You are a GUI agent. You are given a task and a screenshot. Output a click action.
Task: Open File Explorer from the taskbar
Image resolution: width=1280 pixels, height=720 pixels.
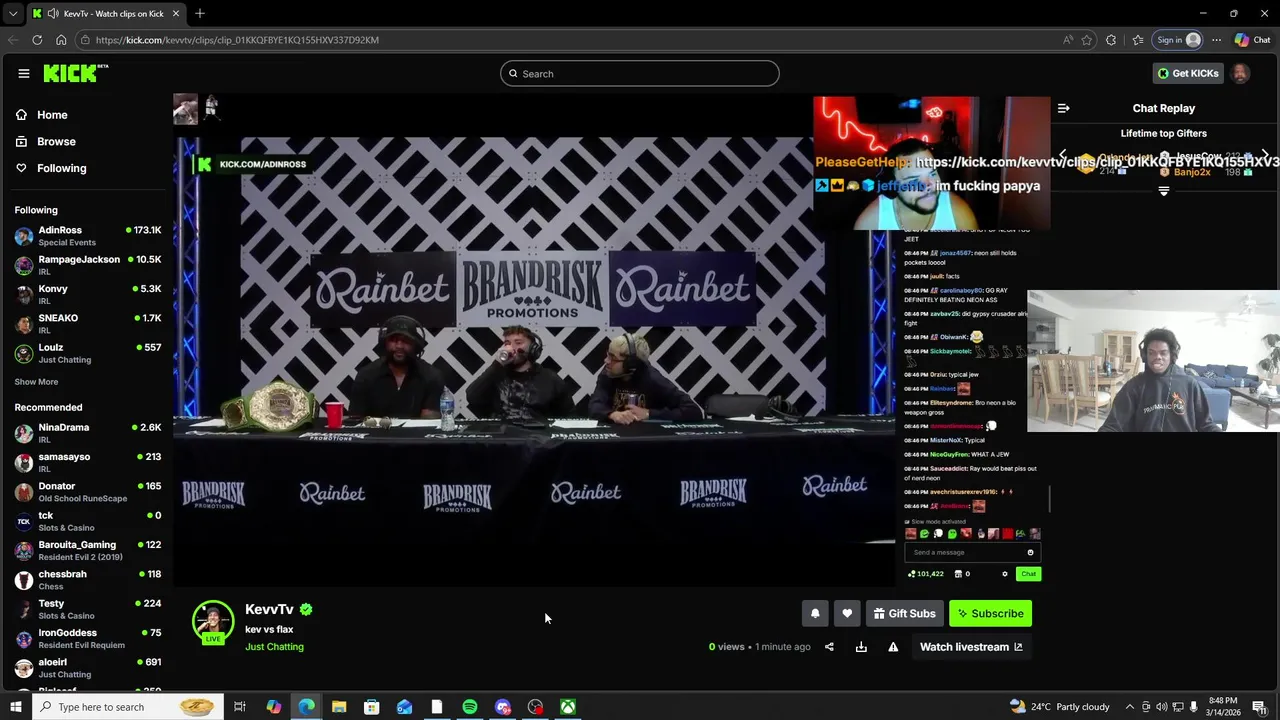click(x=339, y=707)
